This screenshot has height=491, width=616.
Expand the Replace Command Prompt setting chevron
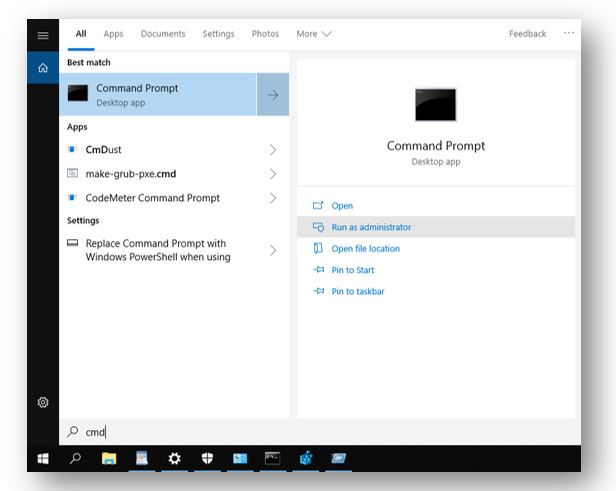[x=273, y=250]
